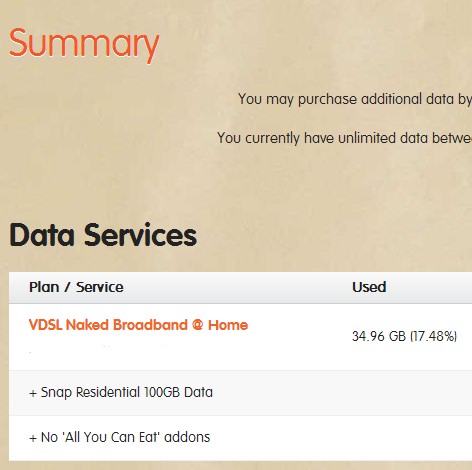The image size is (472, 470).
Task: Click the Plan / Service column header
Action: [x=76, y=287]
